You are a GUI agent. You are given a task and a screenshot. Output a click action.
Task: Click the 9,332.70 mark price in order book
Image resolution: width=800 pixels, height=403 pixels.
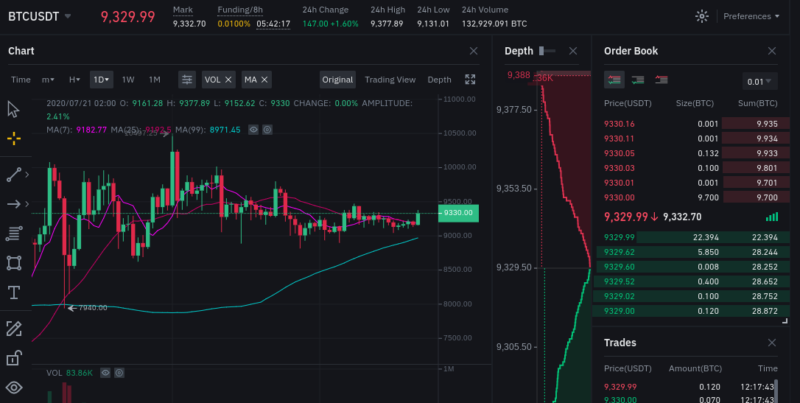682,217
